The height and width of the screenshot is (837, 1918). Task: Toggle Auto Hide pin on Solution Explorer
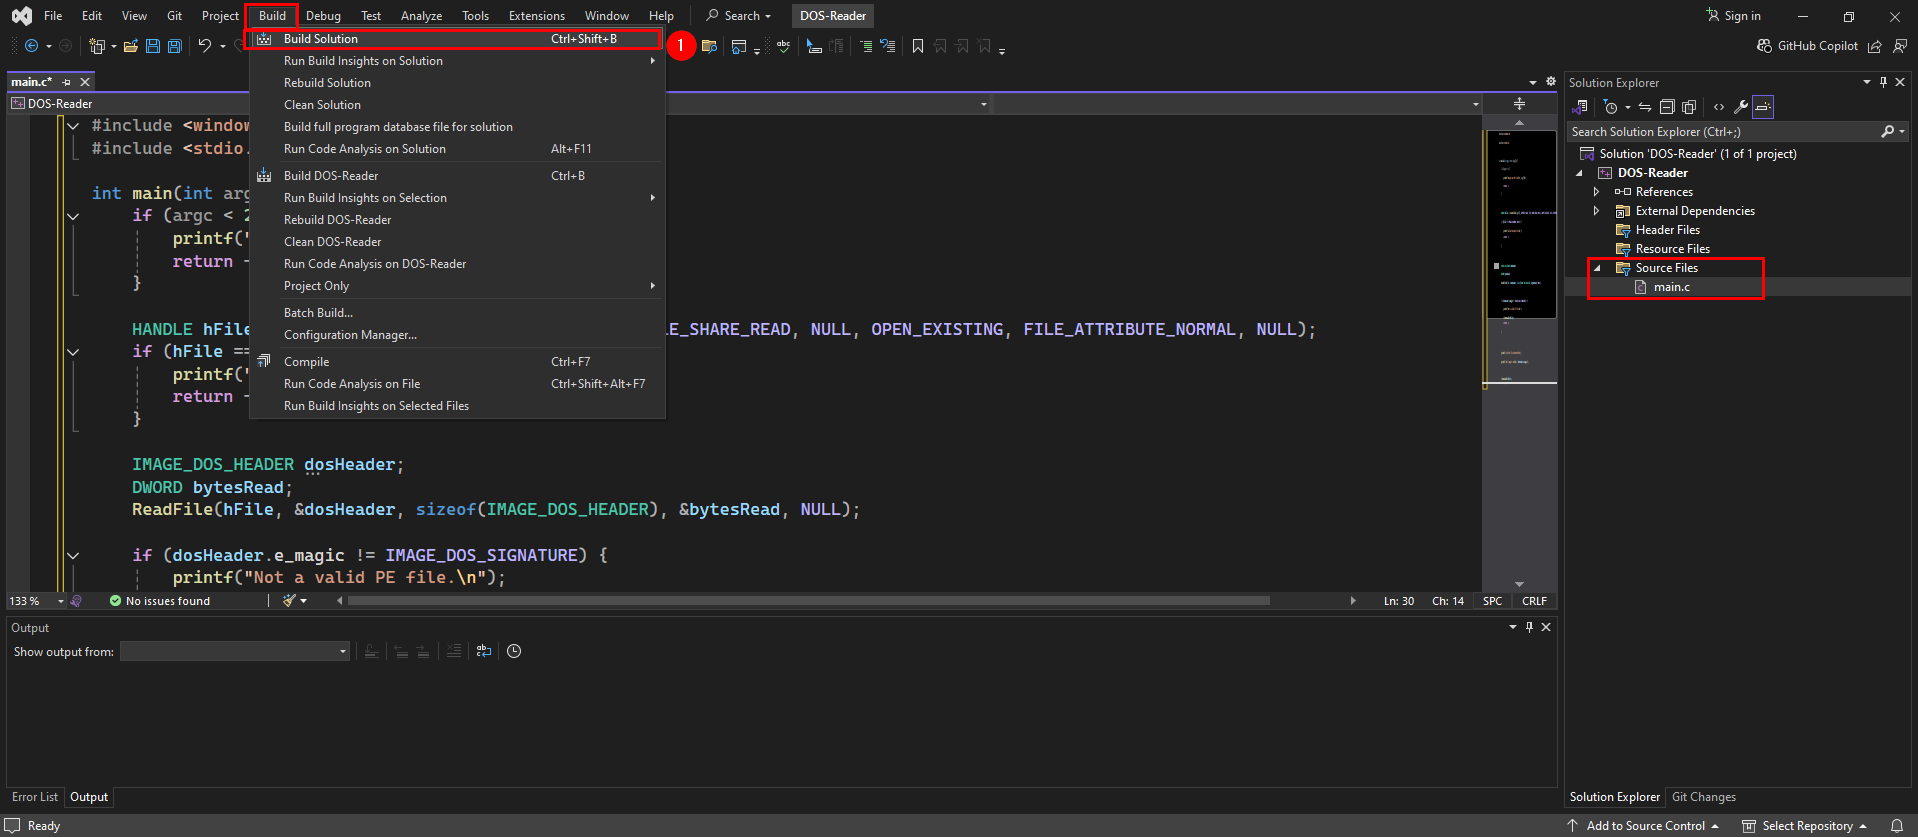point(1883,82)
